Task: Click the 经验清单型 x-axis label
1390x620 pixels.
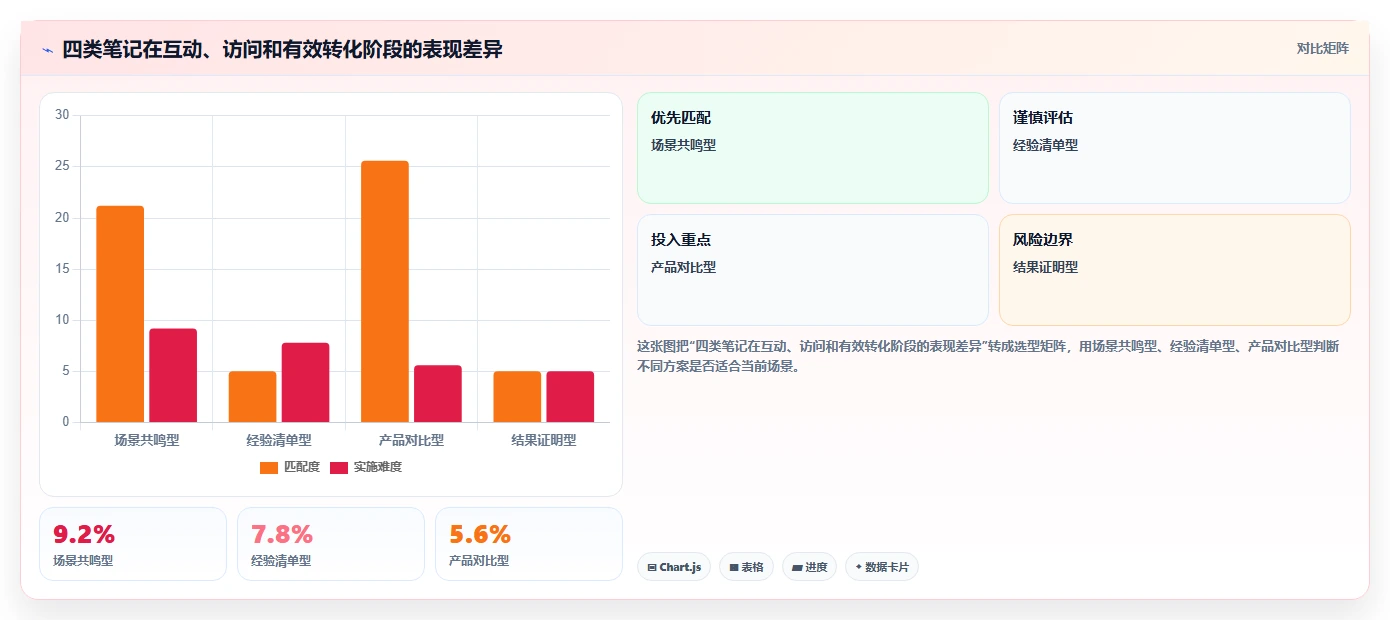Action: (279, 440)
